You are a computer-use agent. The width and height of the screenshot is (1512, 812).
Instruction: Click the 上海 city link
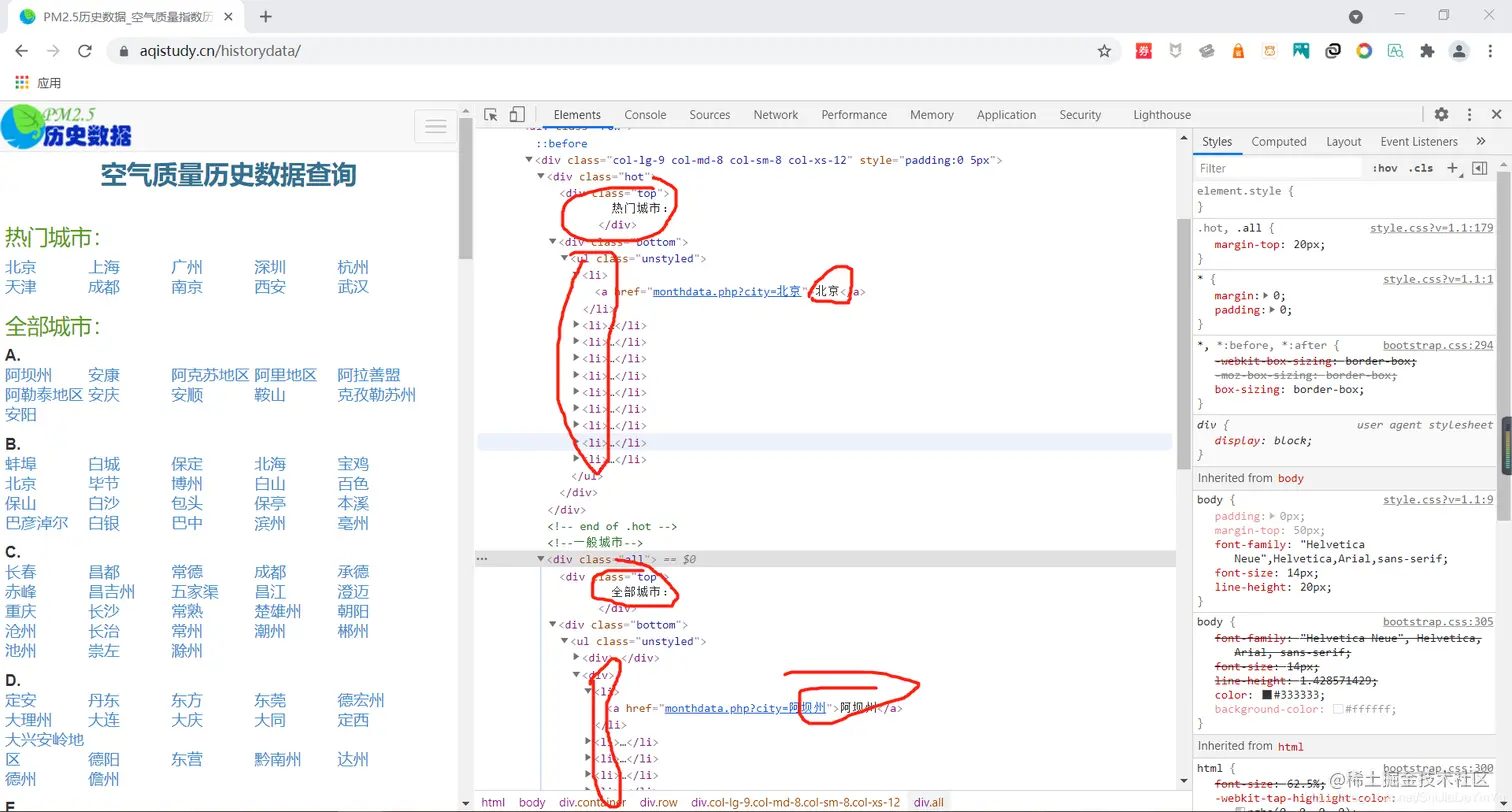coord(104,267)
